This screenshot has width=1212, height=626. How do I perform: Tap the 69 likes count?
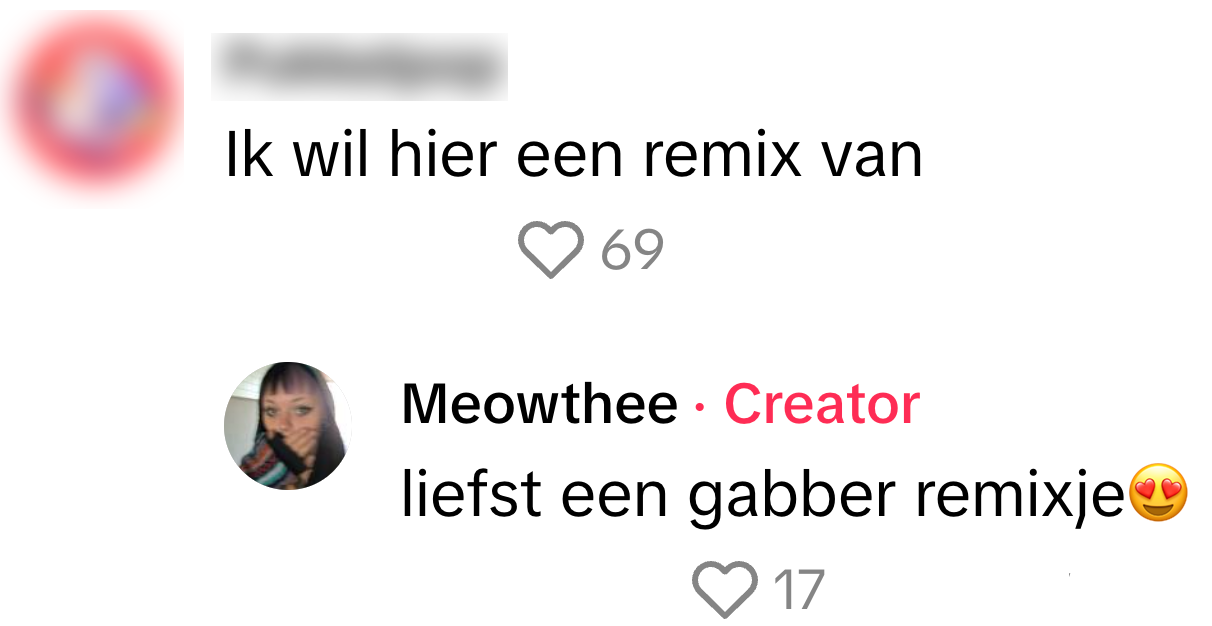click(x=632, y=250)
